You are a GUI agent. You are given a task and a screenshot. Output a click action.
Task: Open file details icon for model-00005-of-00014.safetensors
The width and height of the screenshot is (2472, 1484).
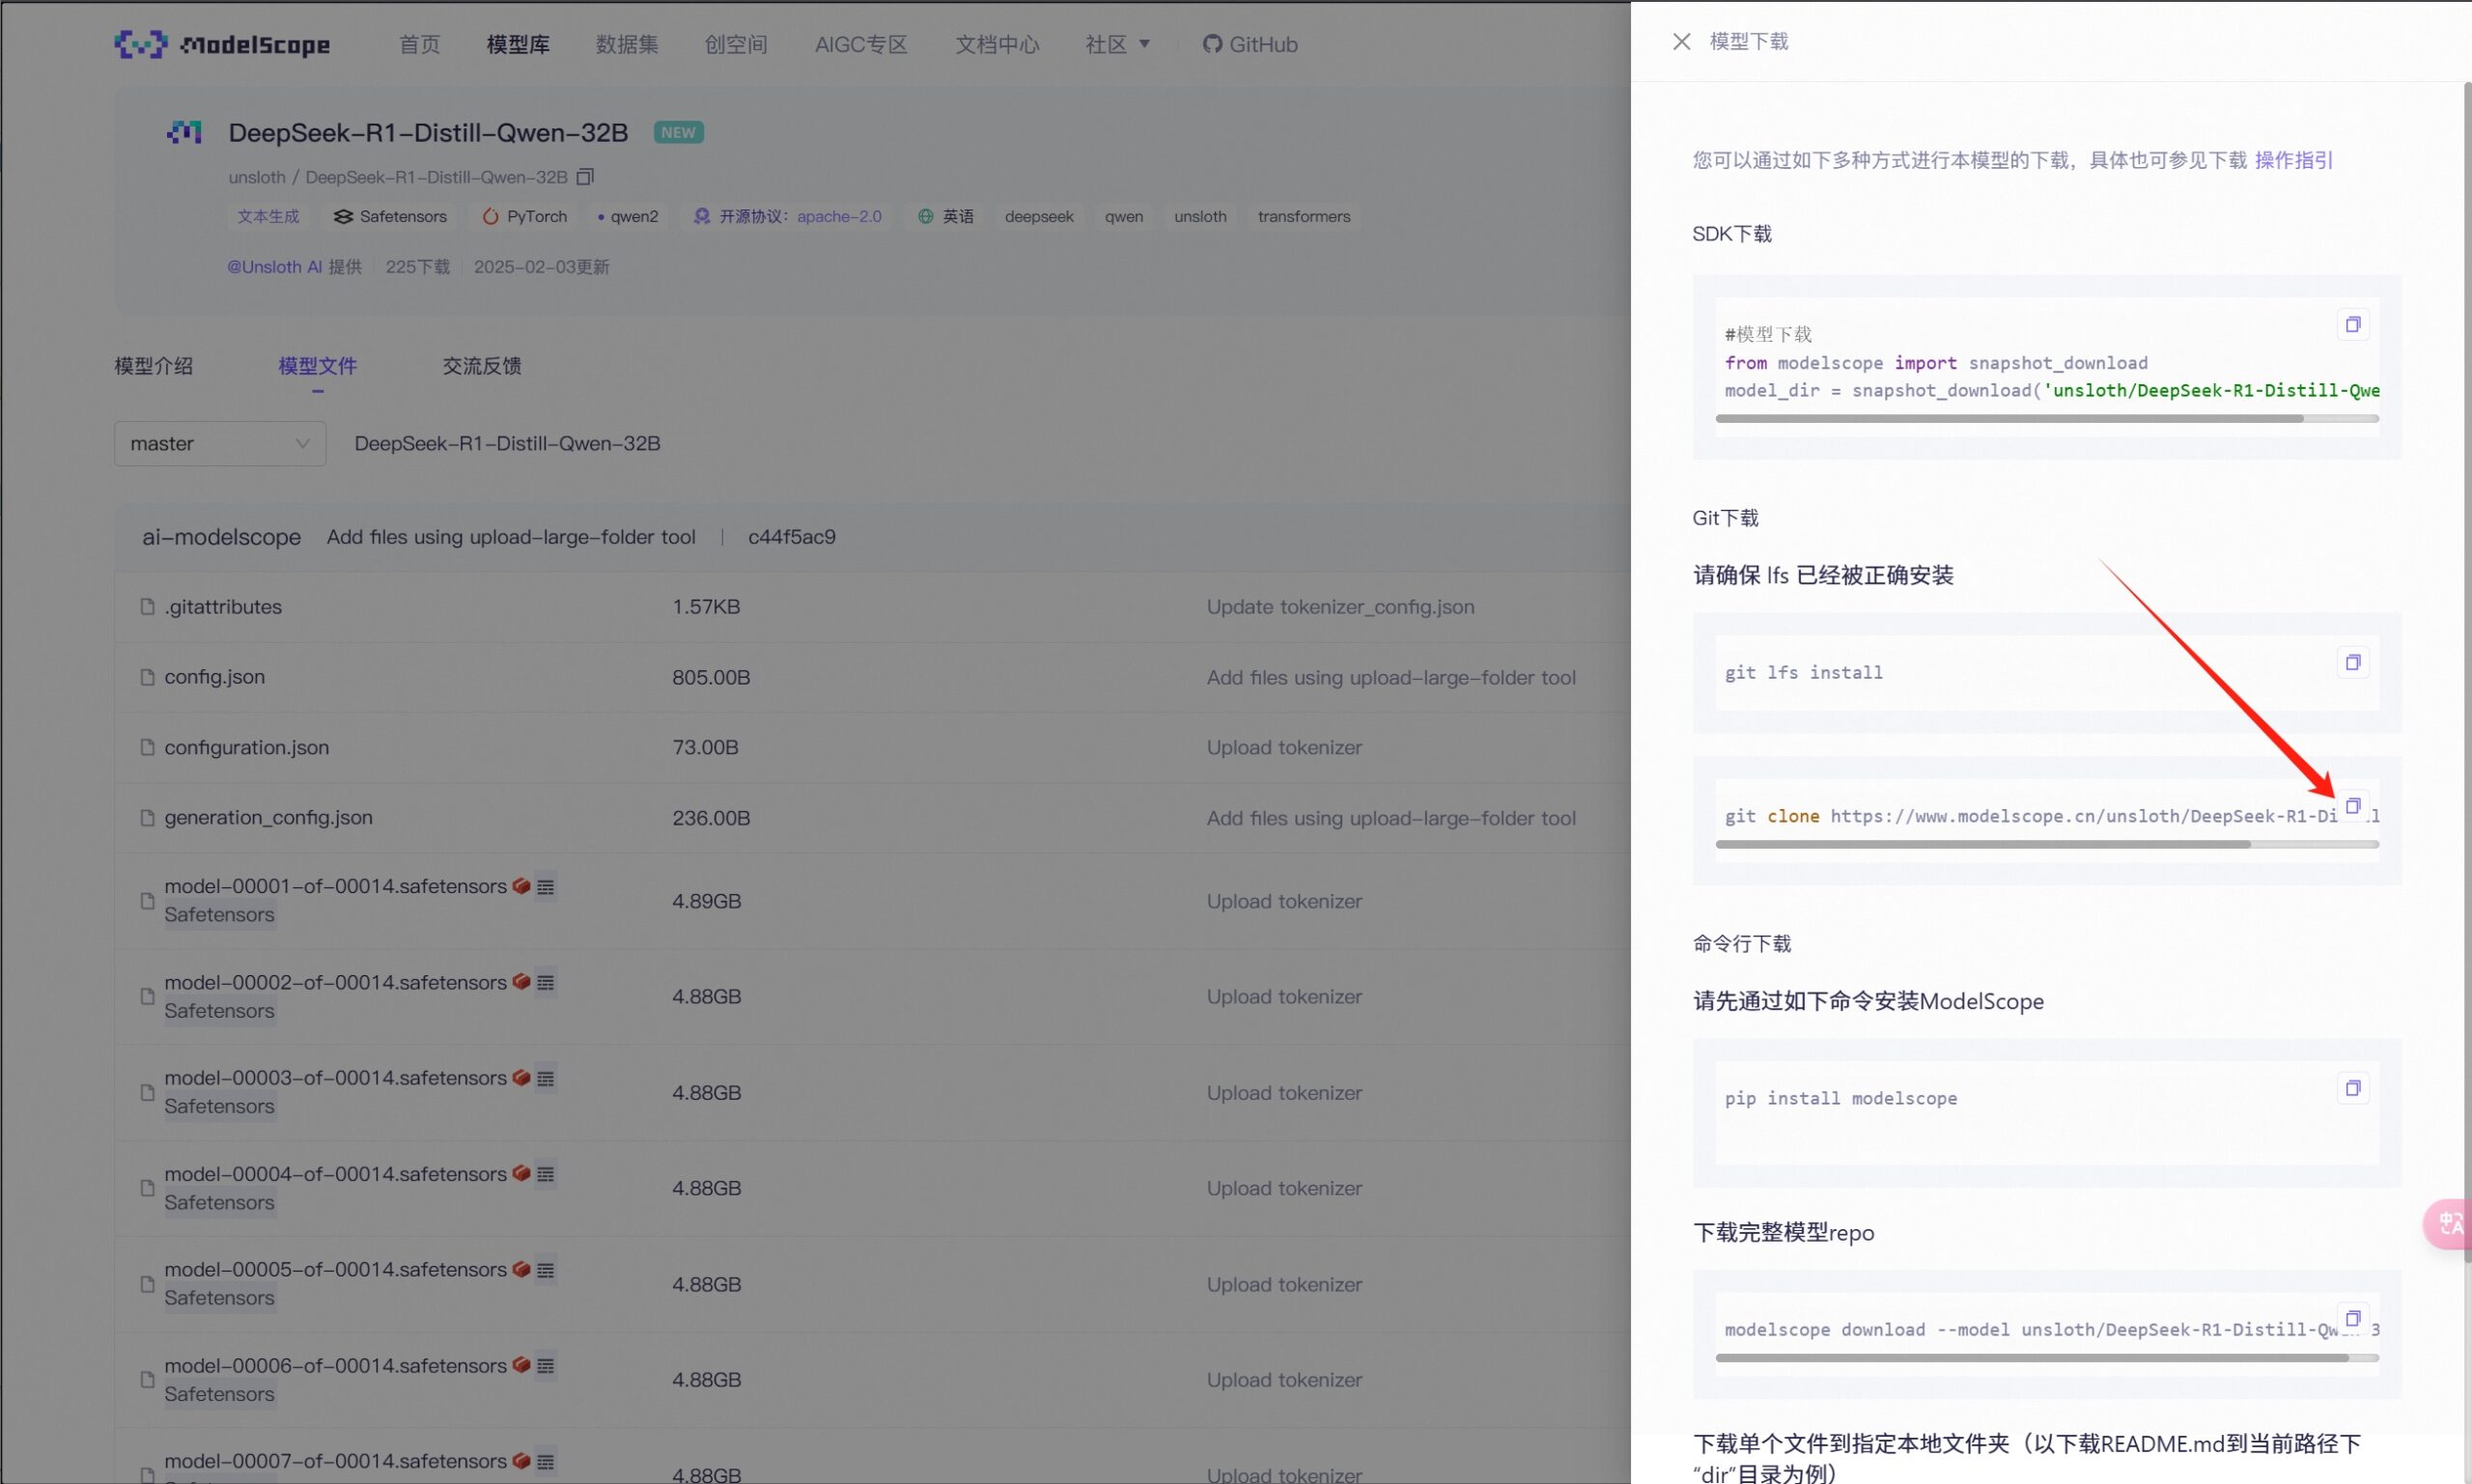coord(545,1270)
